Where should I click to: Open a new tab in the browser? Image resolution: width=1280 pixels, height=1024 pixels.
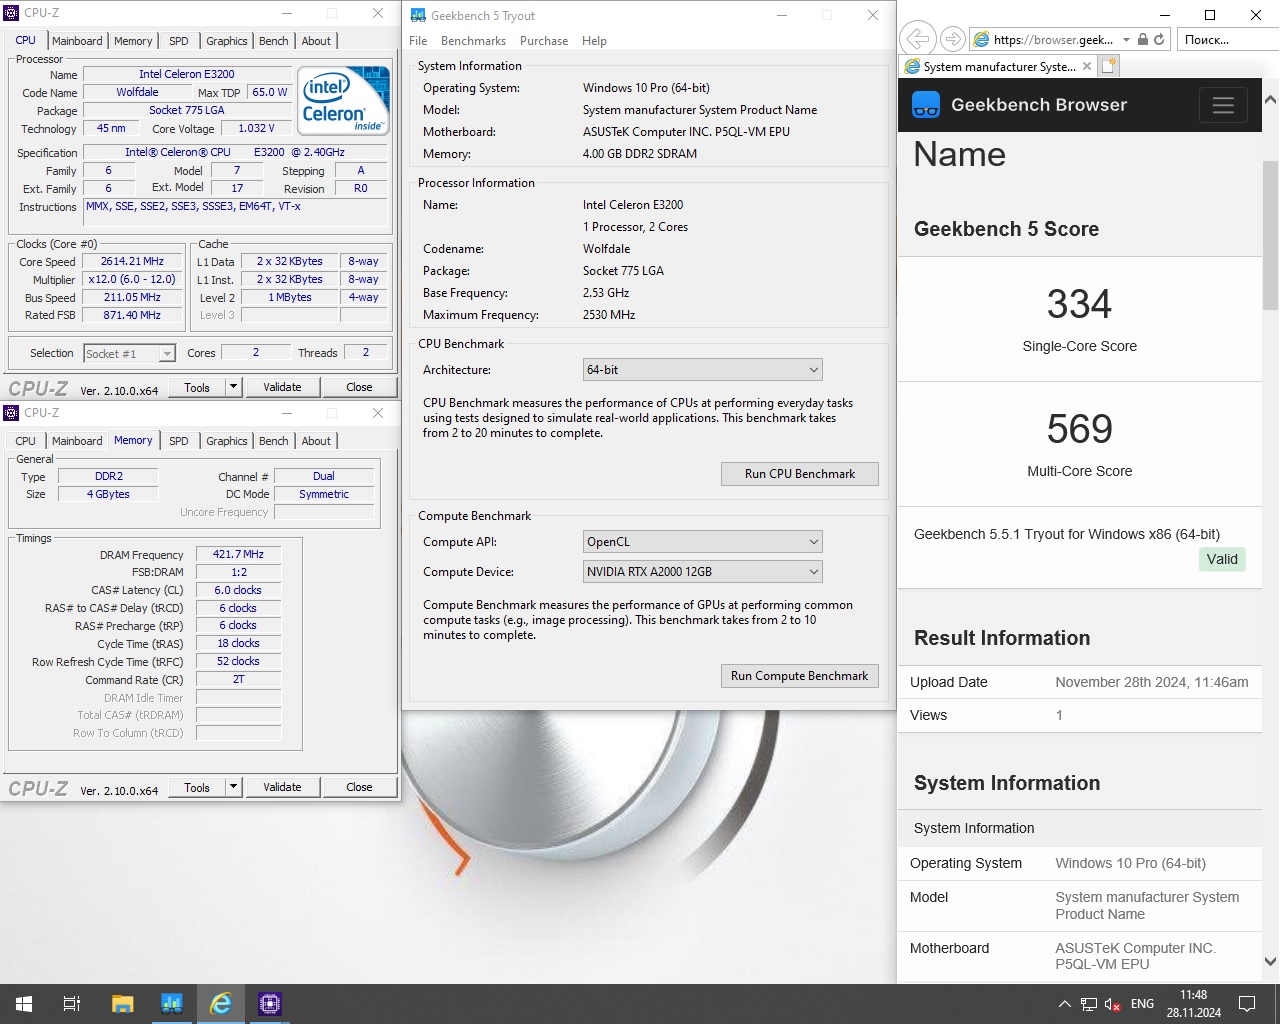pyautogui.click(x=1109, y=66)
